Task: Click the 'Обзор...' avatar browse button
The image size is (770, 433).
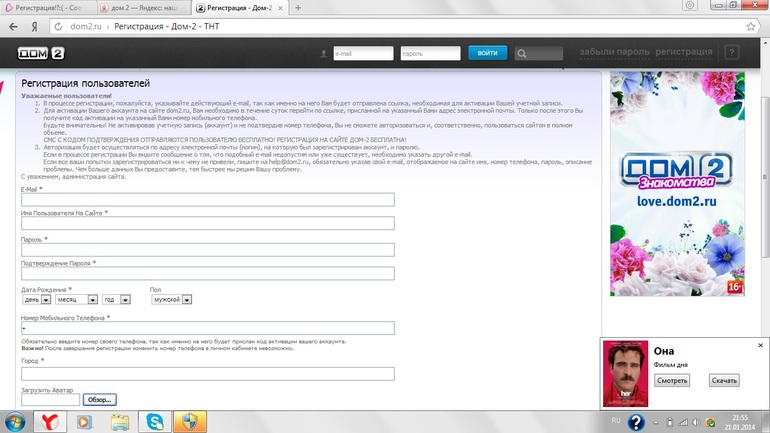Action: click(x=99, y=400)
